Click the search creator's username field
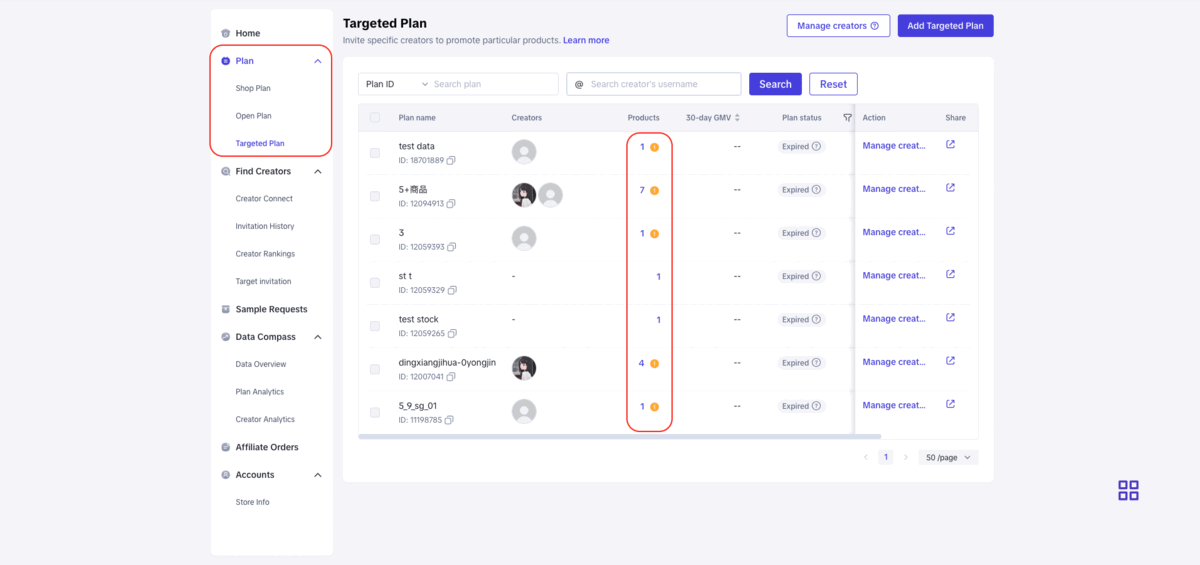The width and height of the screenshot is (1200, 565). (x=662, y=84)
